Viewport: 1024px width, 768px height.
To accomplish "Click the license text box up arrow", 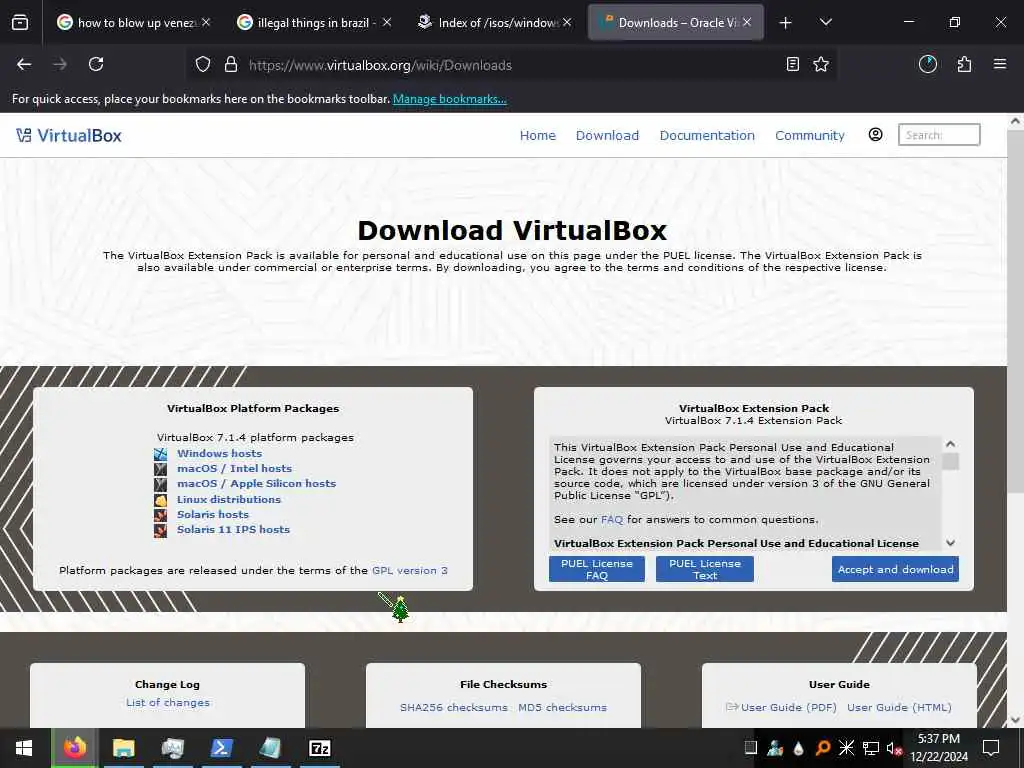I will point(950,444).
